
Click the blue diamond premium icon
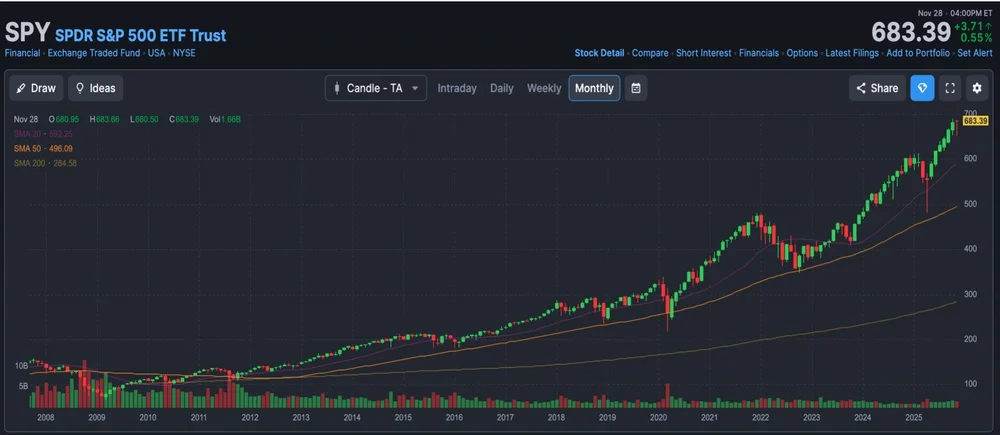[x=922, y=88]
